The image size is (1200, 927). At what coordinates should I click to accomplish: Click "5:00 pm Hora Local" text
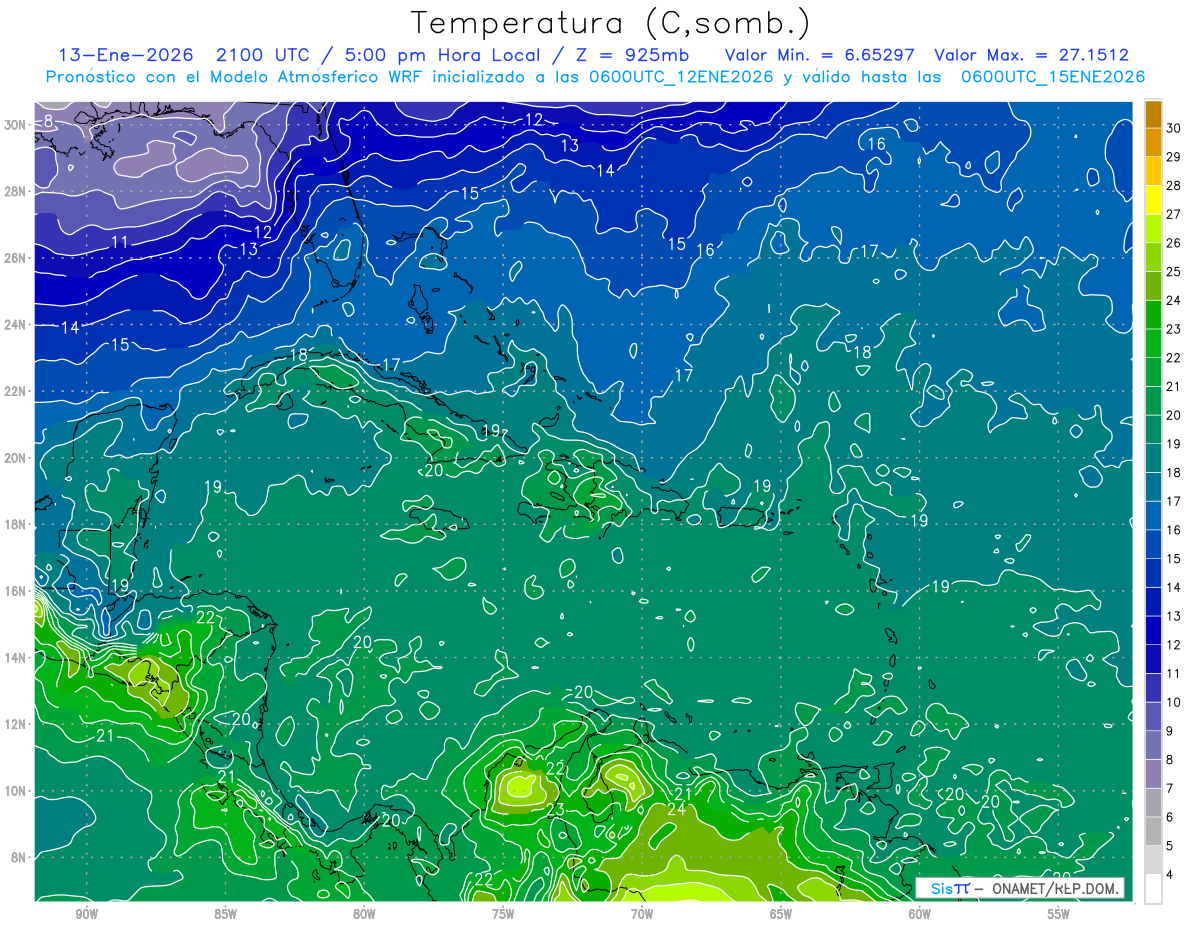[441, 55]
